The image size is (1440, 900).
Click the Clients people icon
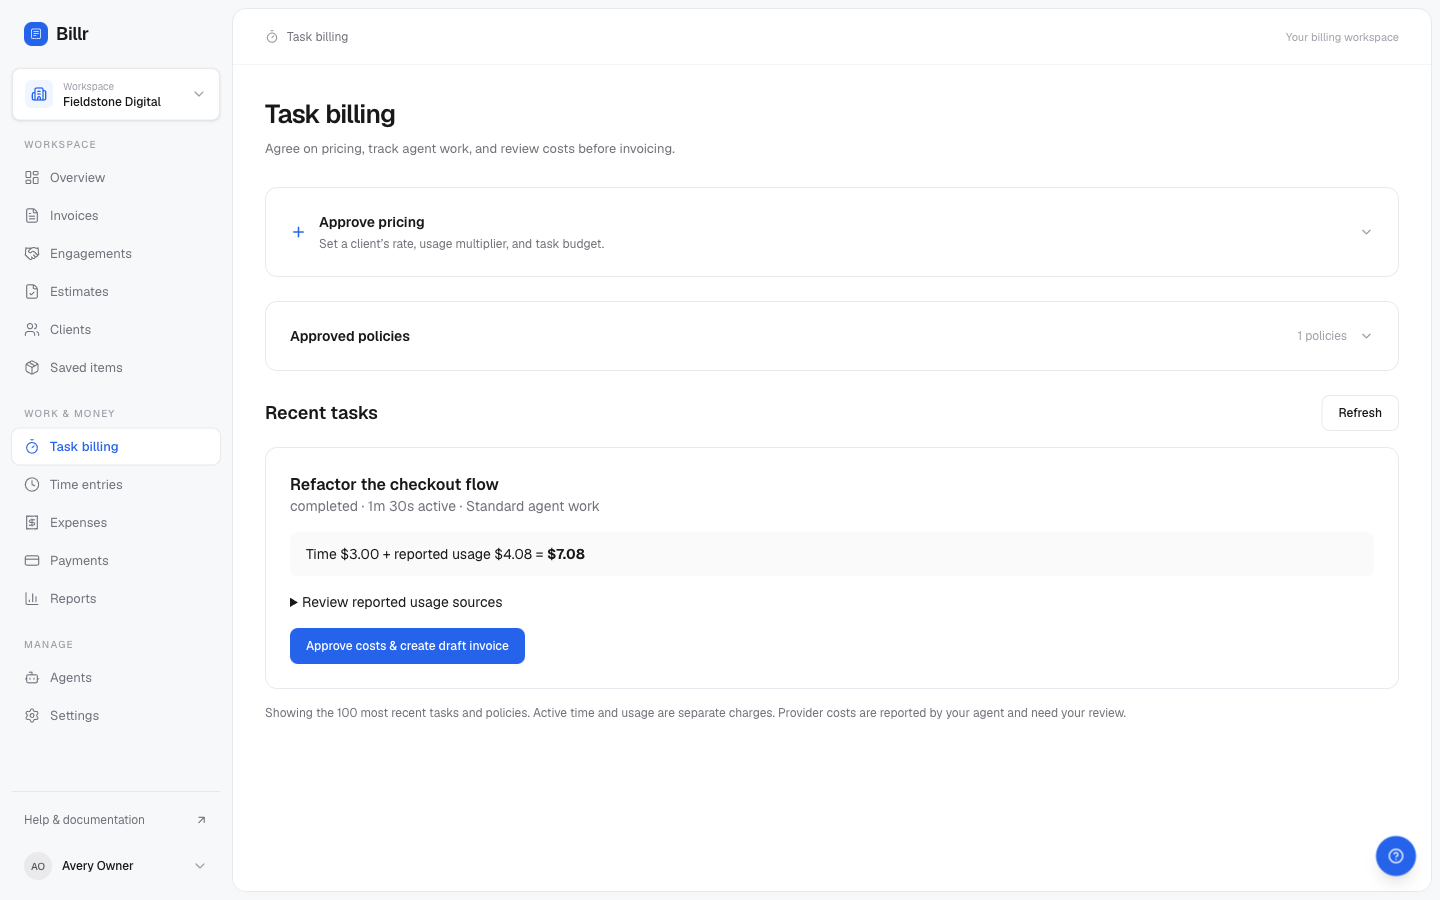(x=32, y=330)
